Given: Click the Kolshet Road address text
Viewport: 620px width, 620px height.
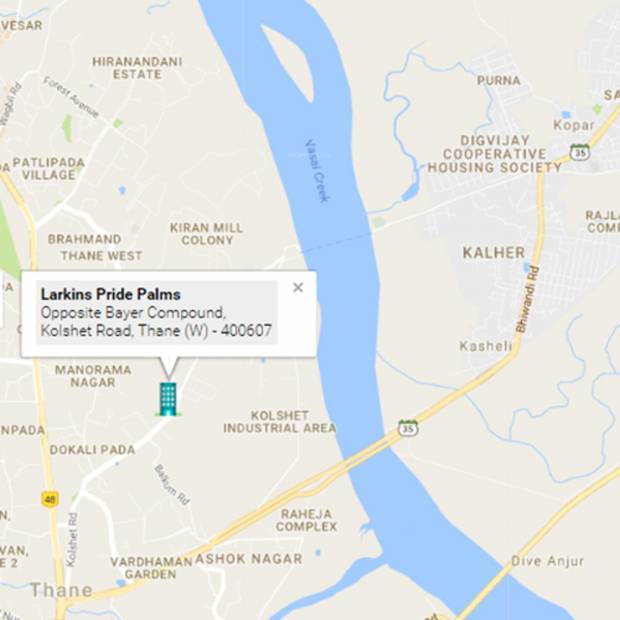Looking at the screenshot, I should [156, 331].
